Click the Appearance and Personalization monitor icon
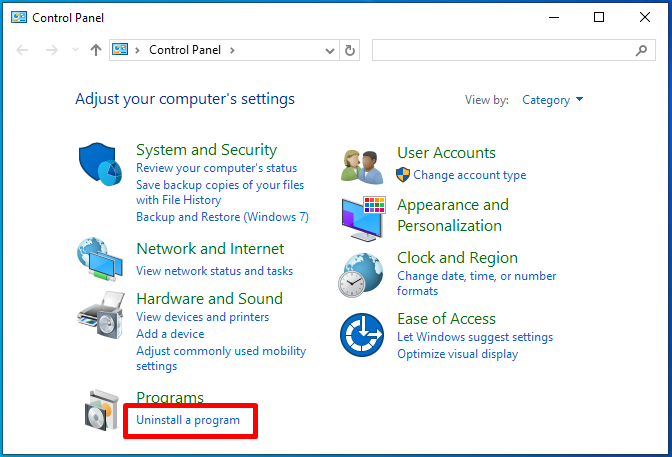Image resolution: width=672 pixels, height=457 pixels. point(363,219)
